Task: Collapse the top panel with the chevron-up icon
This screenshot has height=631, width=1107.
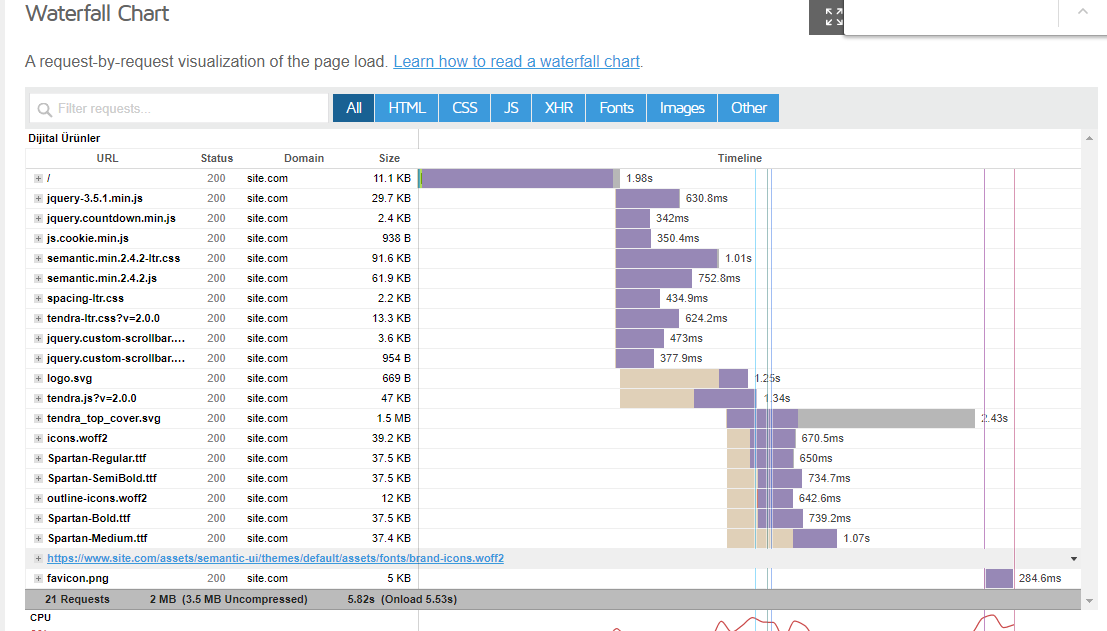Action: click(1082, 11)
